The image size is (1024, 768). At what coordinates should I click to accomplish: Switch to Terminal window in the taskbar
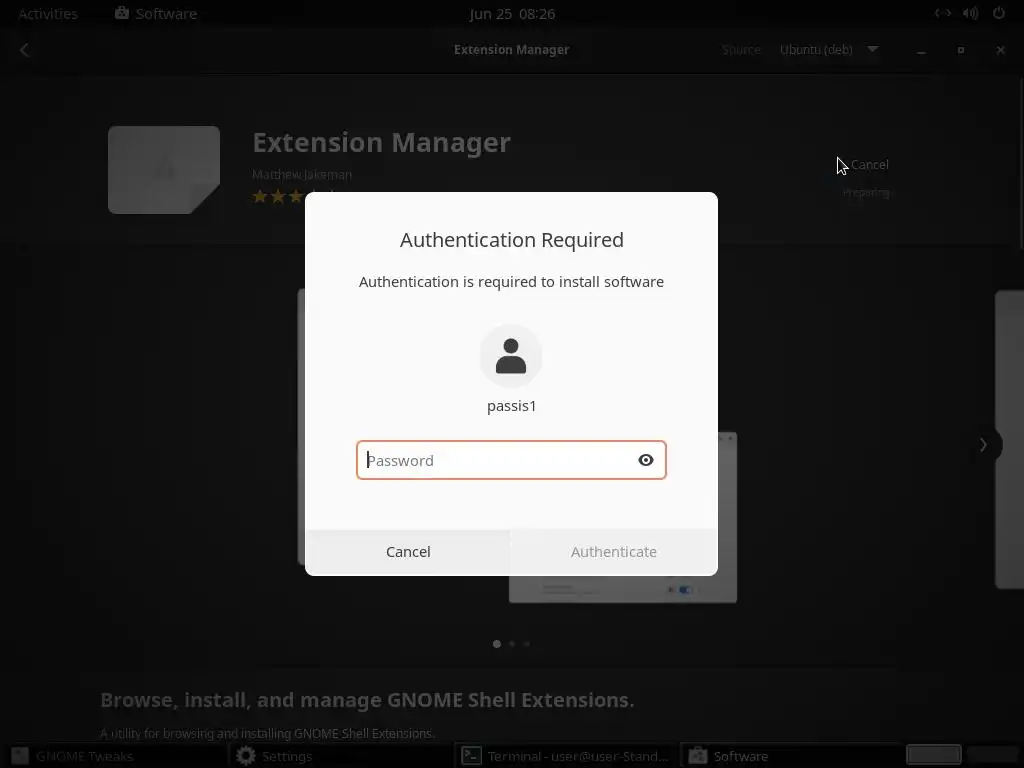566,756
